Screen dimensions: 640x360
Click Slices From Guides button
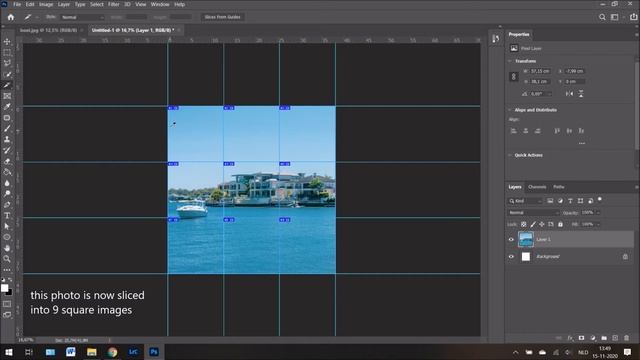tap(222, 17)
